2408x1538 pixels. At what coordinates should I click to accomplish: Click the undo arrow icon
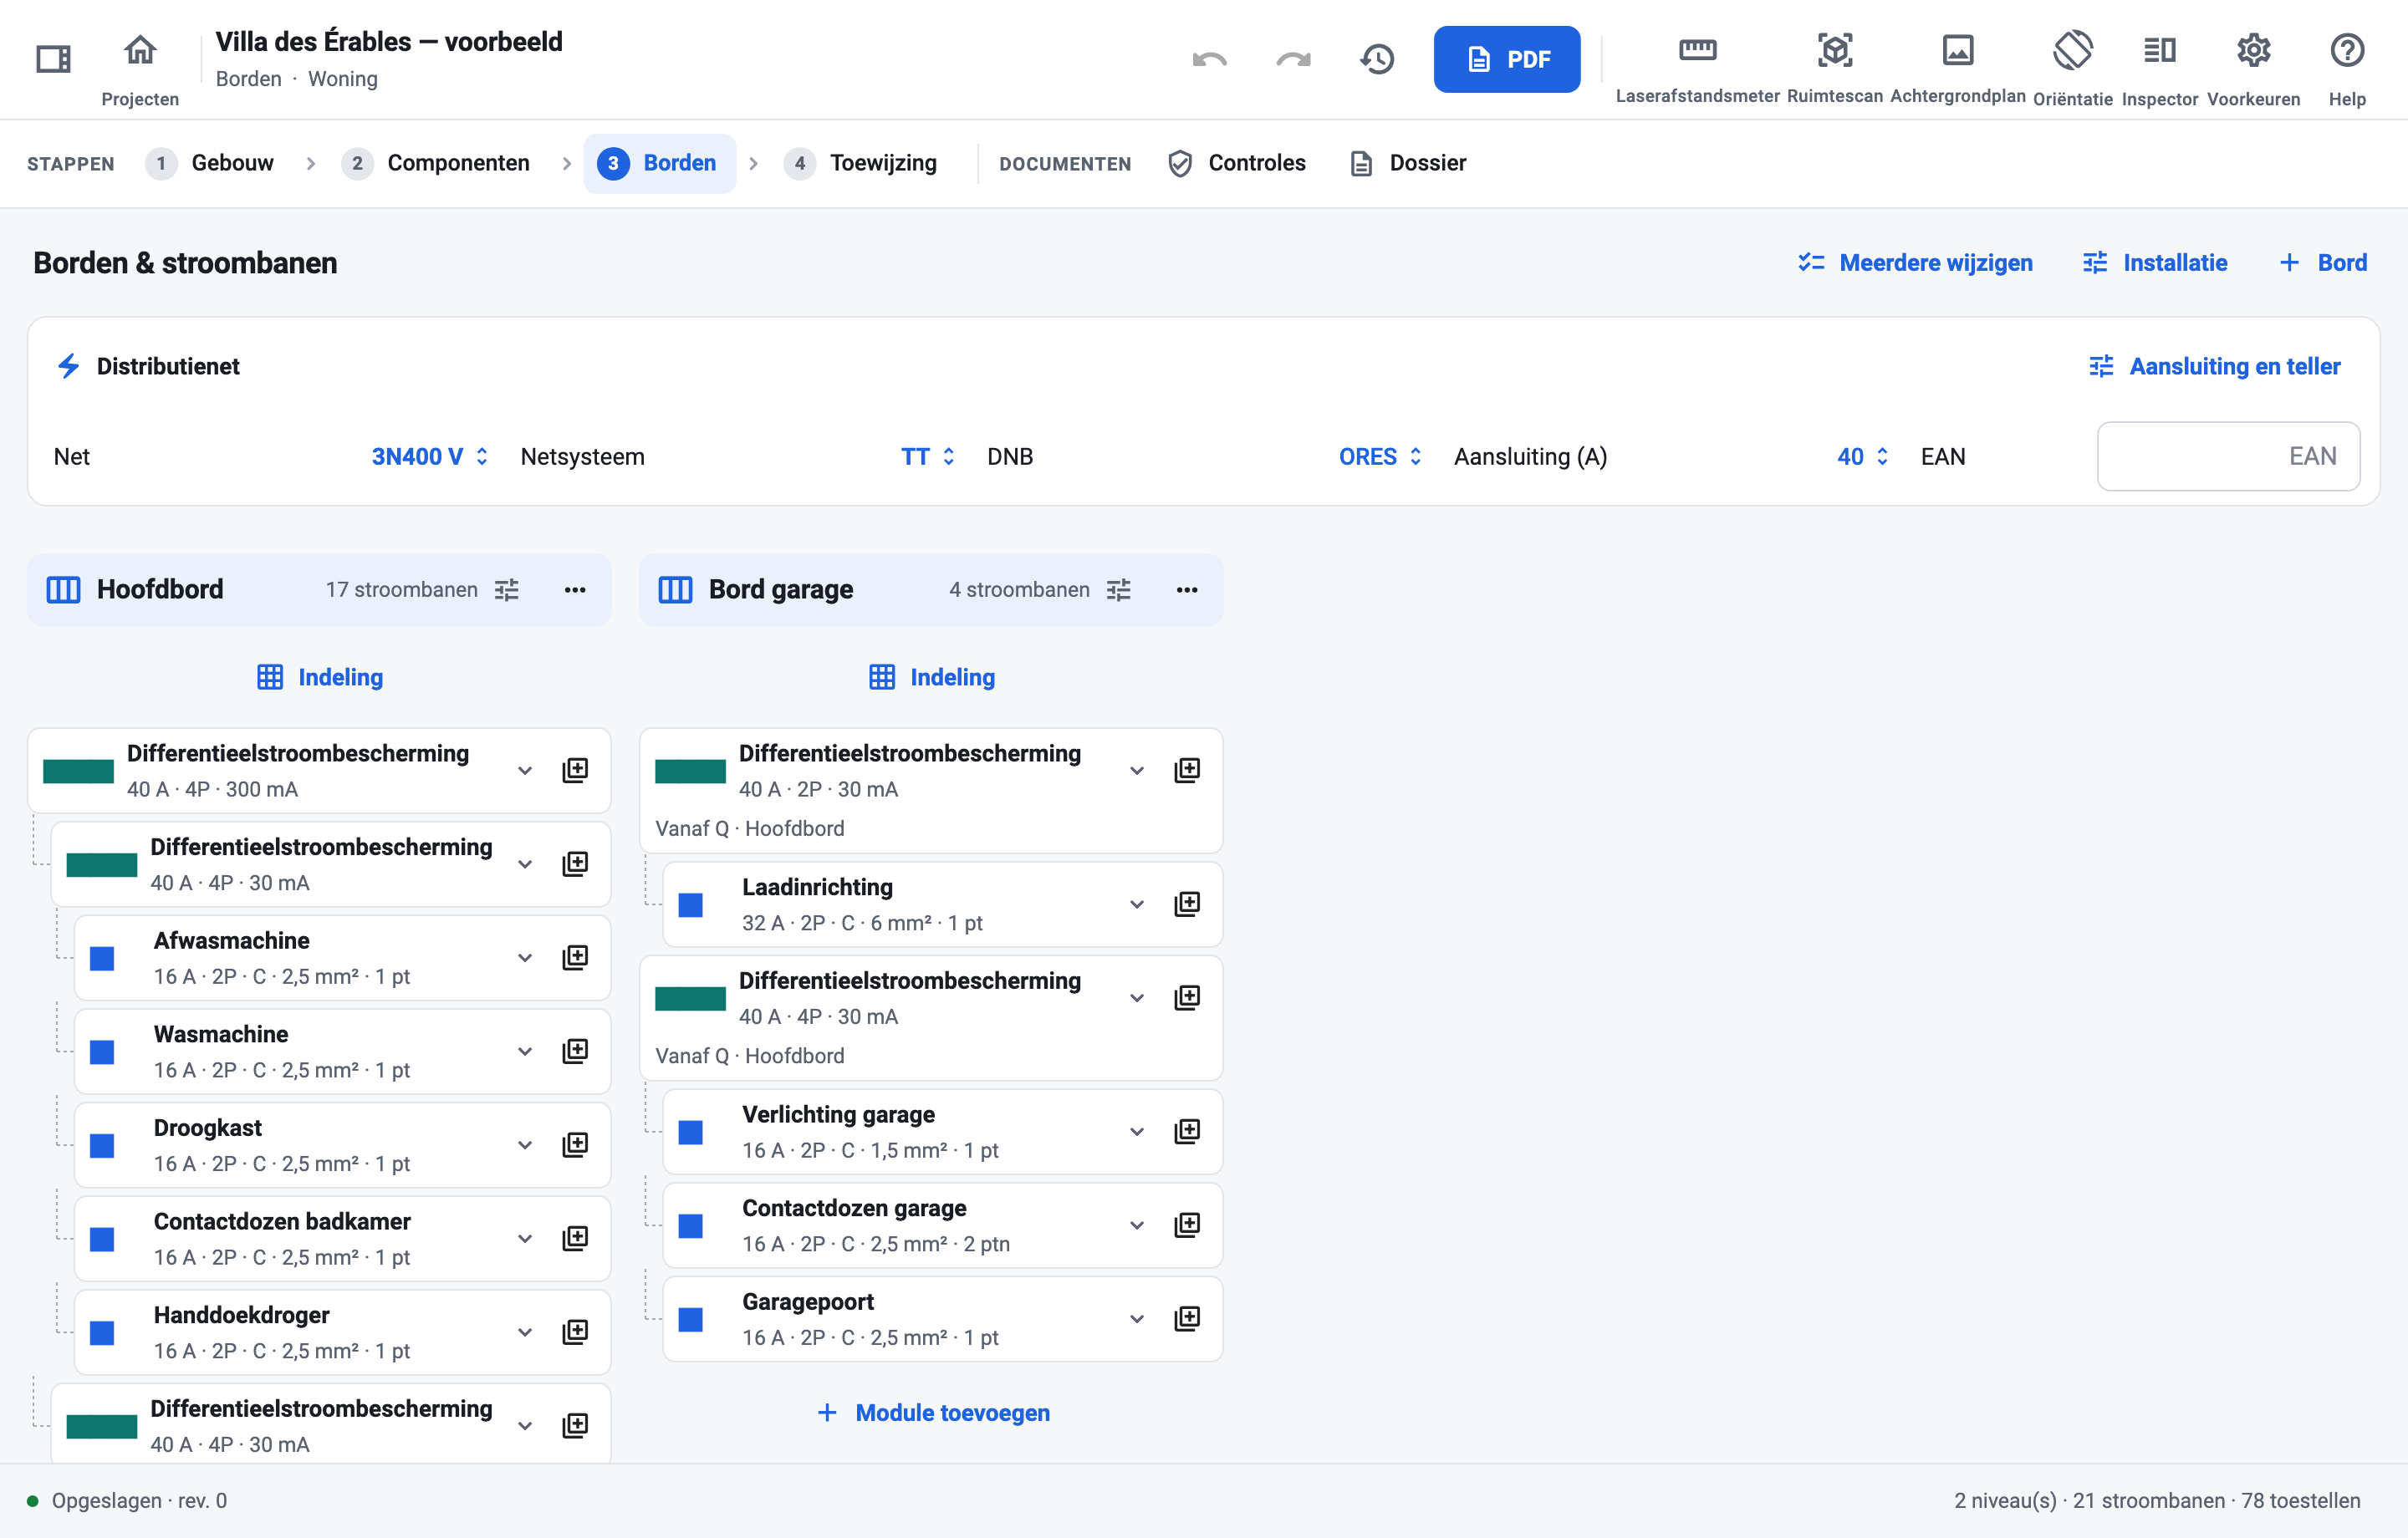(1209, 59)
